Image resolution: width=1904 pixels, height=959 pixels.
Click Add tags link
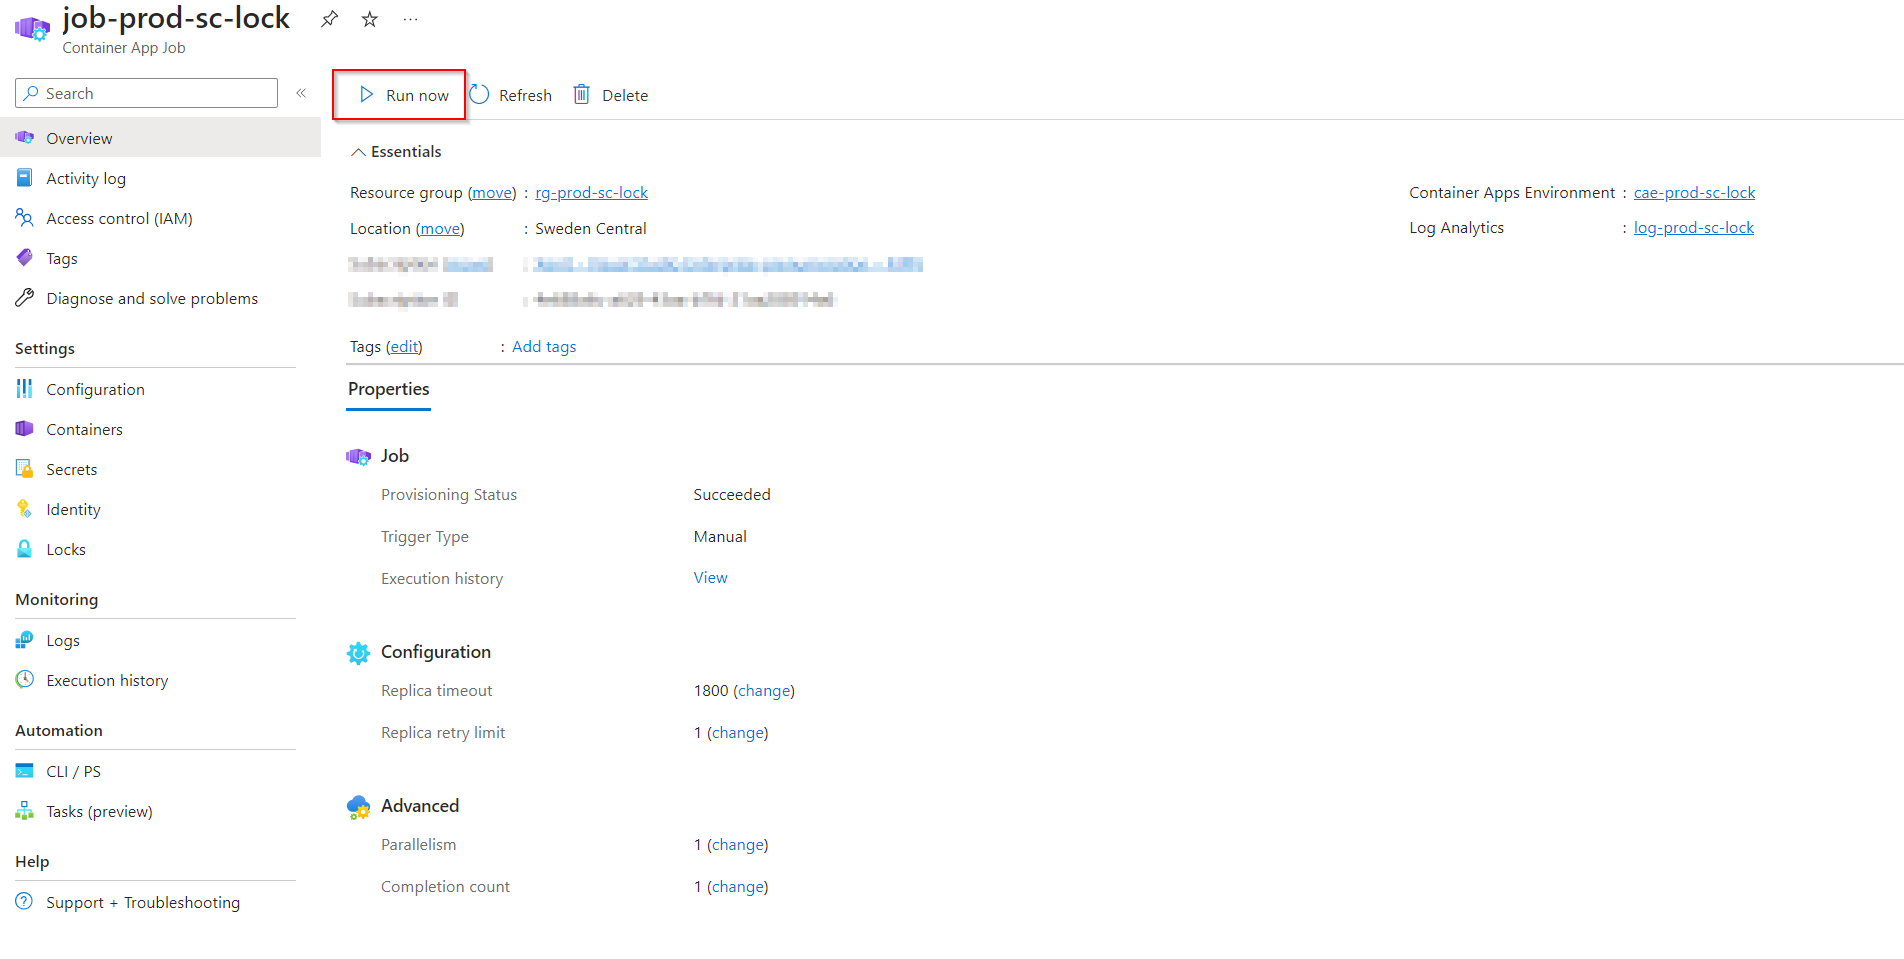[544, 346]
